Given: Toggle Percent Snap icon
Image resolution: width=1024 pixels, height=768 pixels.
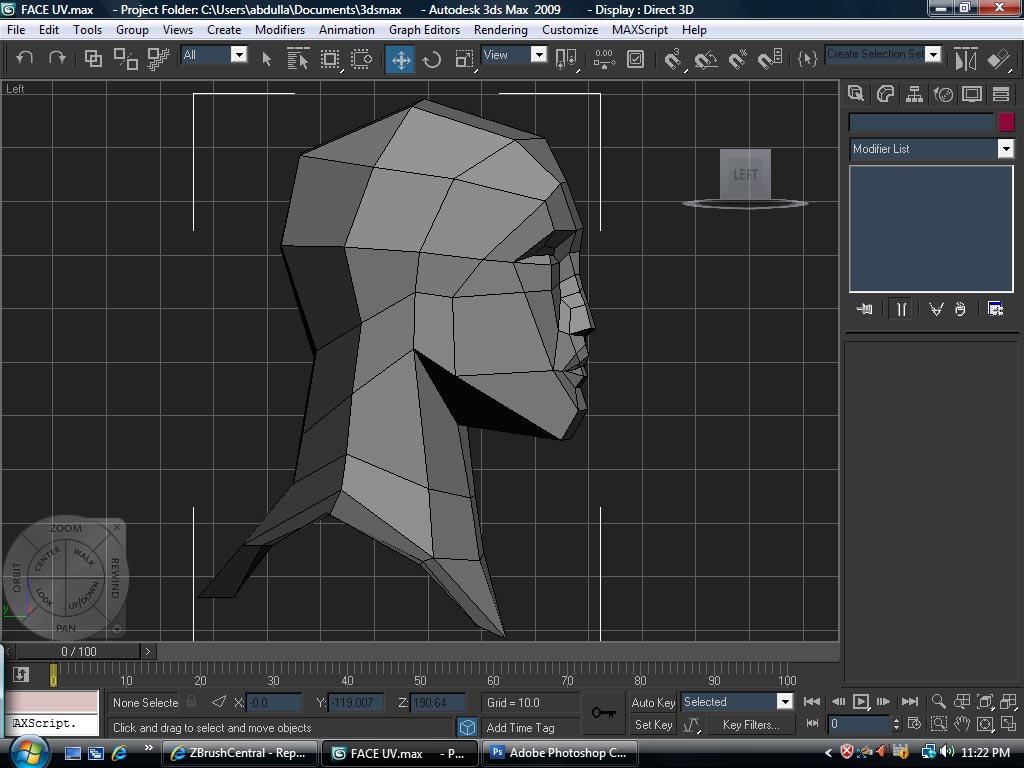Looking at the screenshot, I should pyautogui.click(x=738, y=59).
